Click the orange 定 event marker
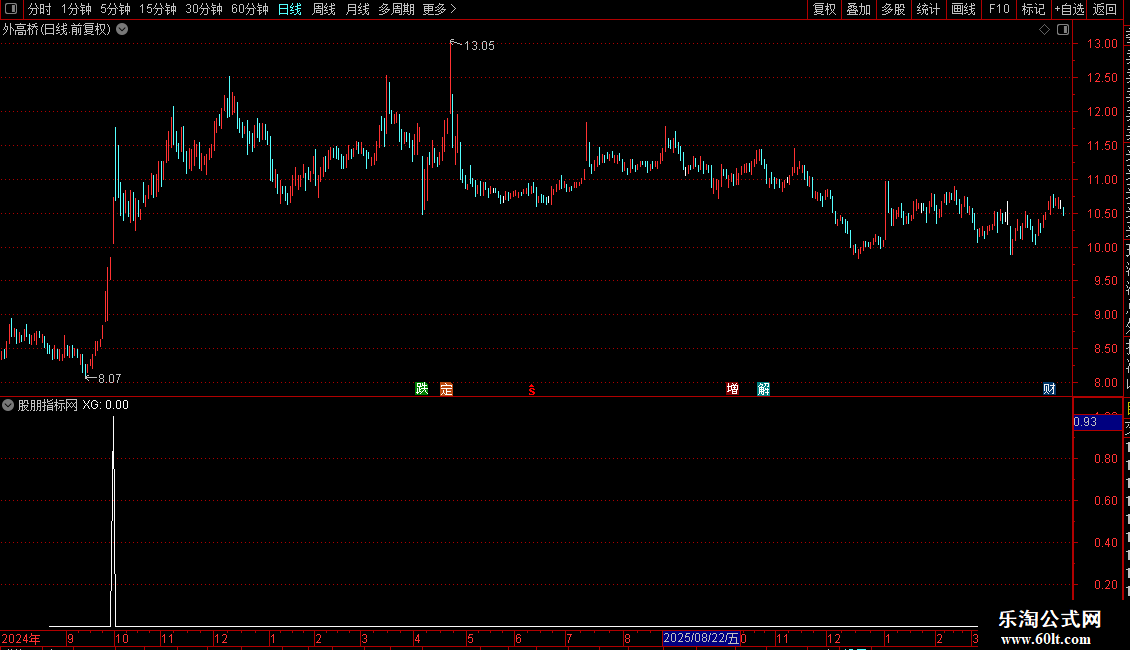Viewport: 1130px width, 650px height. (x=447, y=389)
